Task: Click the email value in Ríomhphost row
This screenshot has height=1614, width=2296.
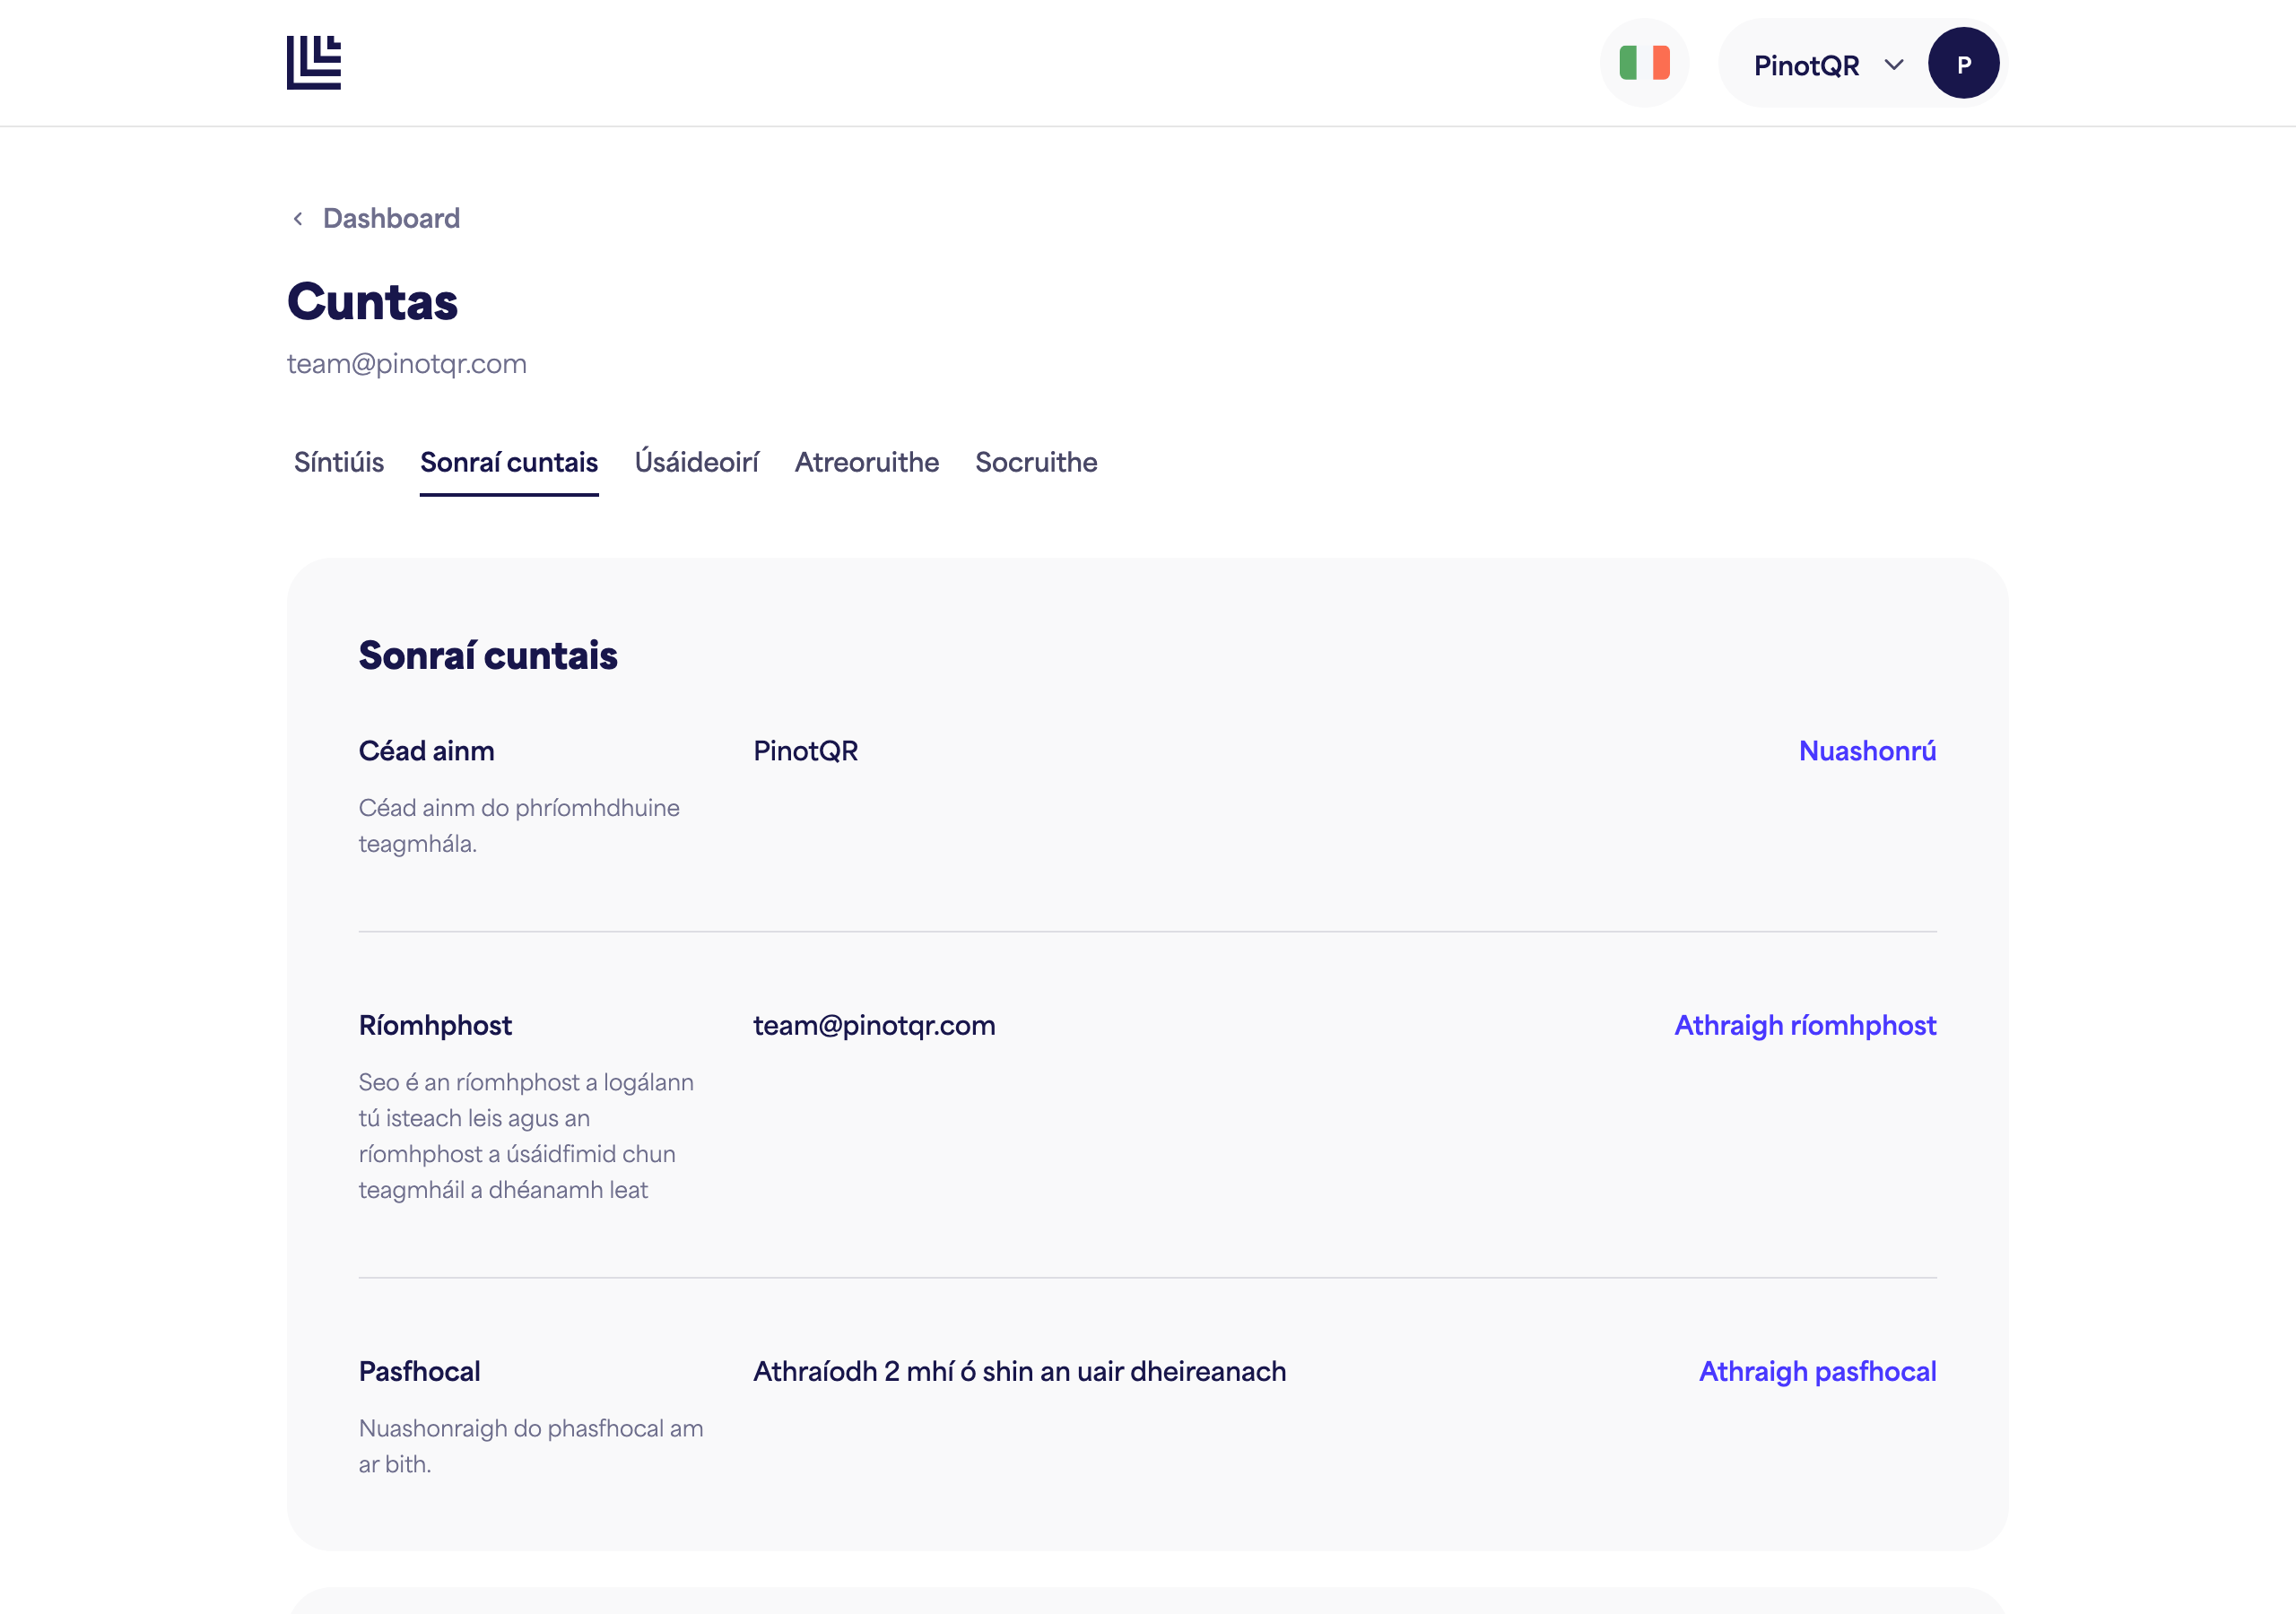Action: click(x=874, y=1025)
